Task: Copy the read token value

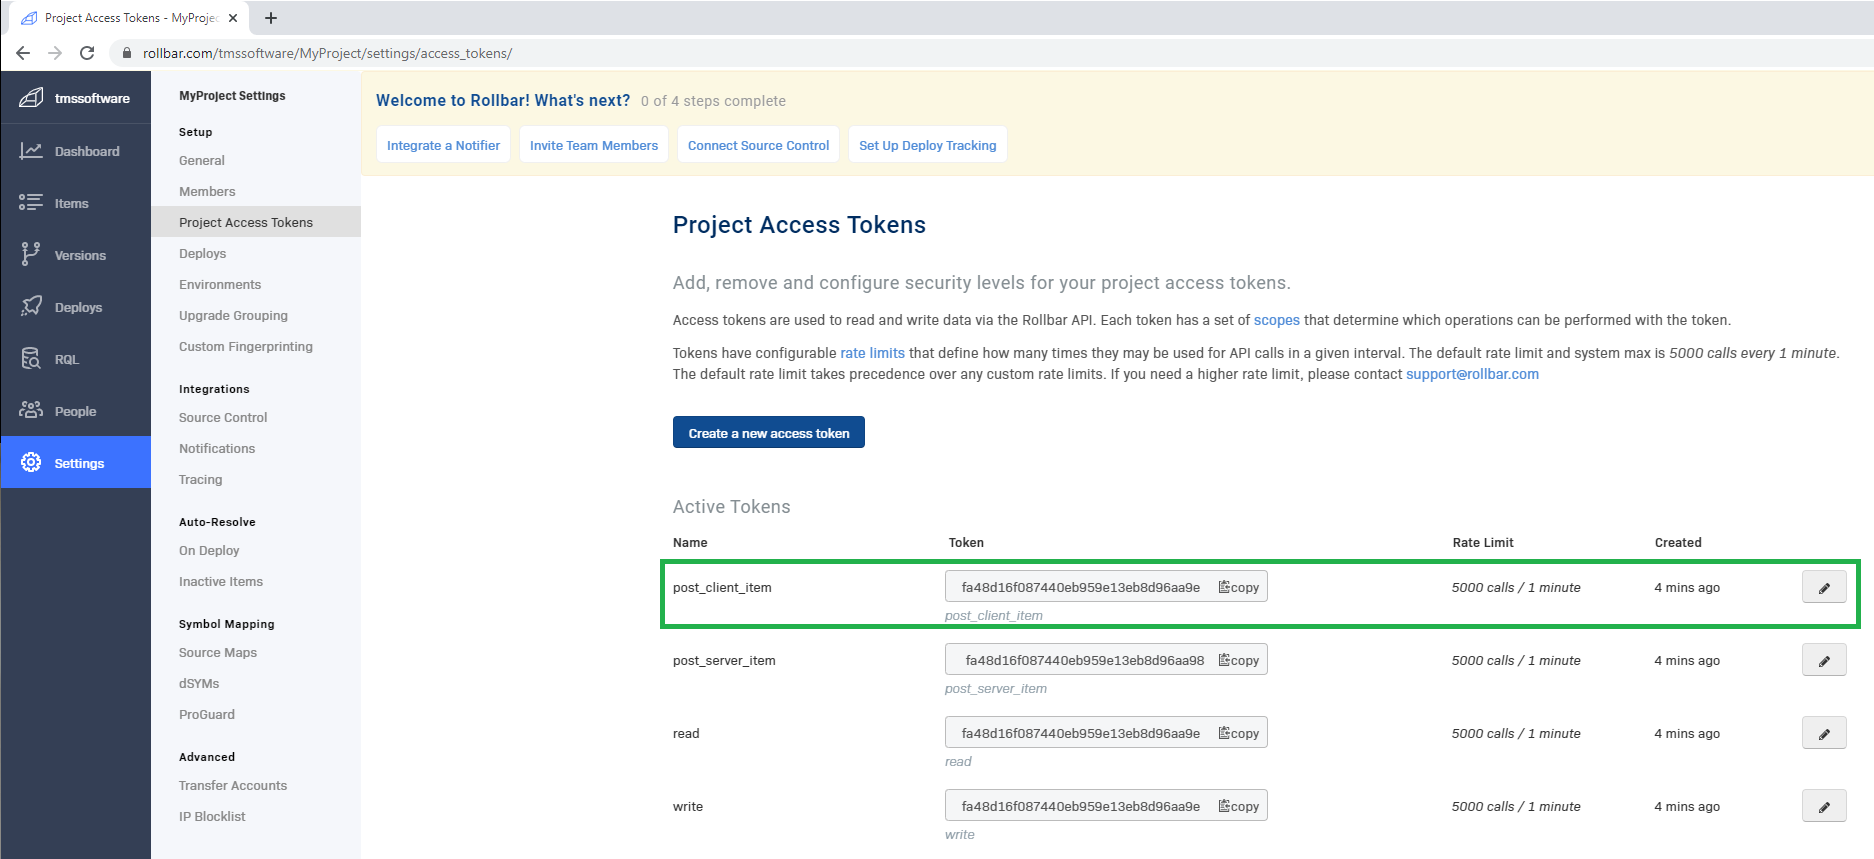Action: (x=1238, y=734)
